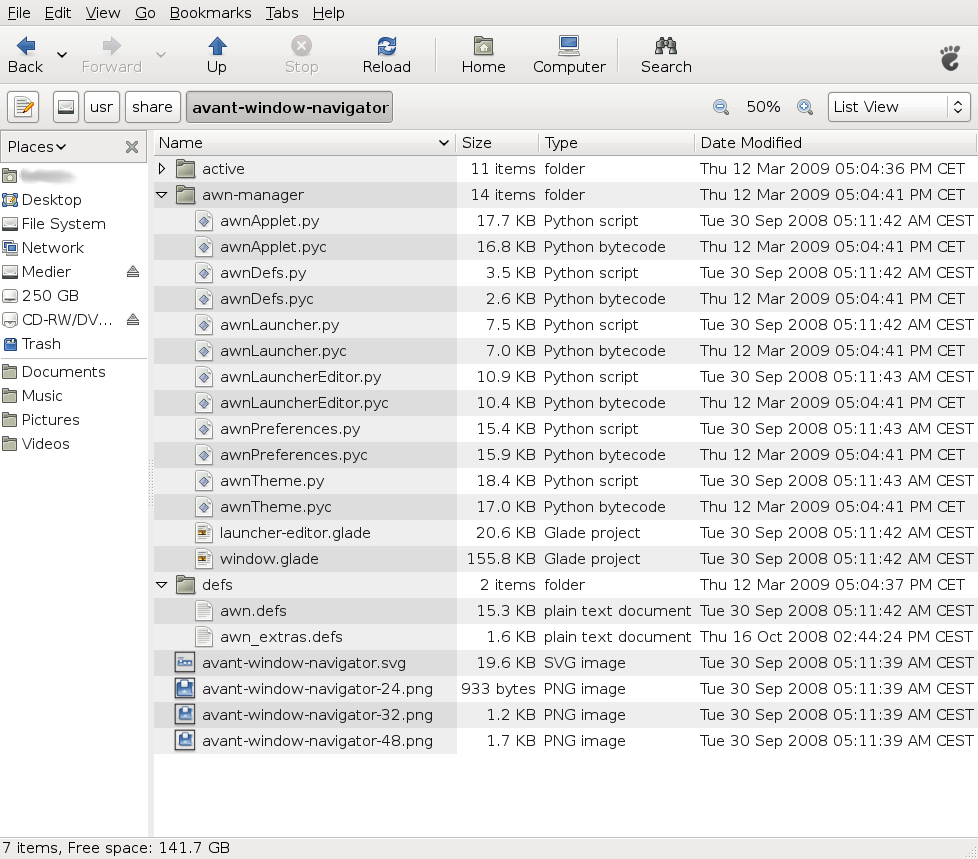Open the Bookmarks menu

210,12
